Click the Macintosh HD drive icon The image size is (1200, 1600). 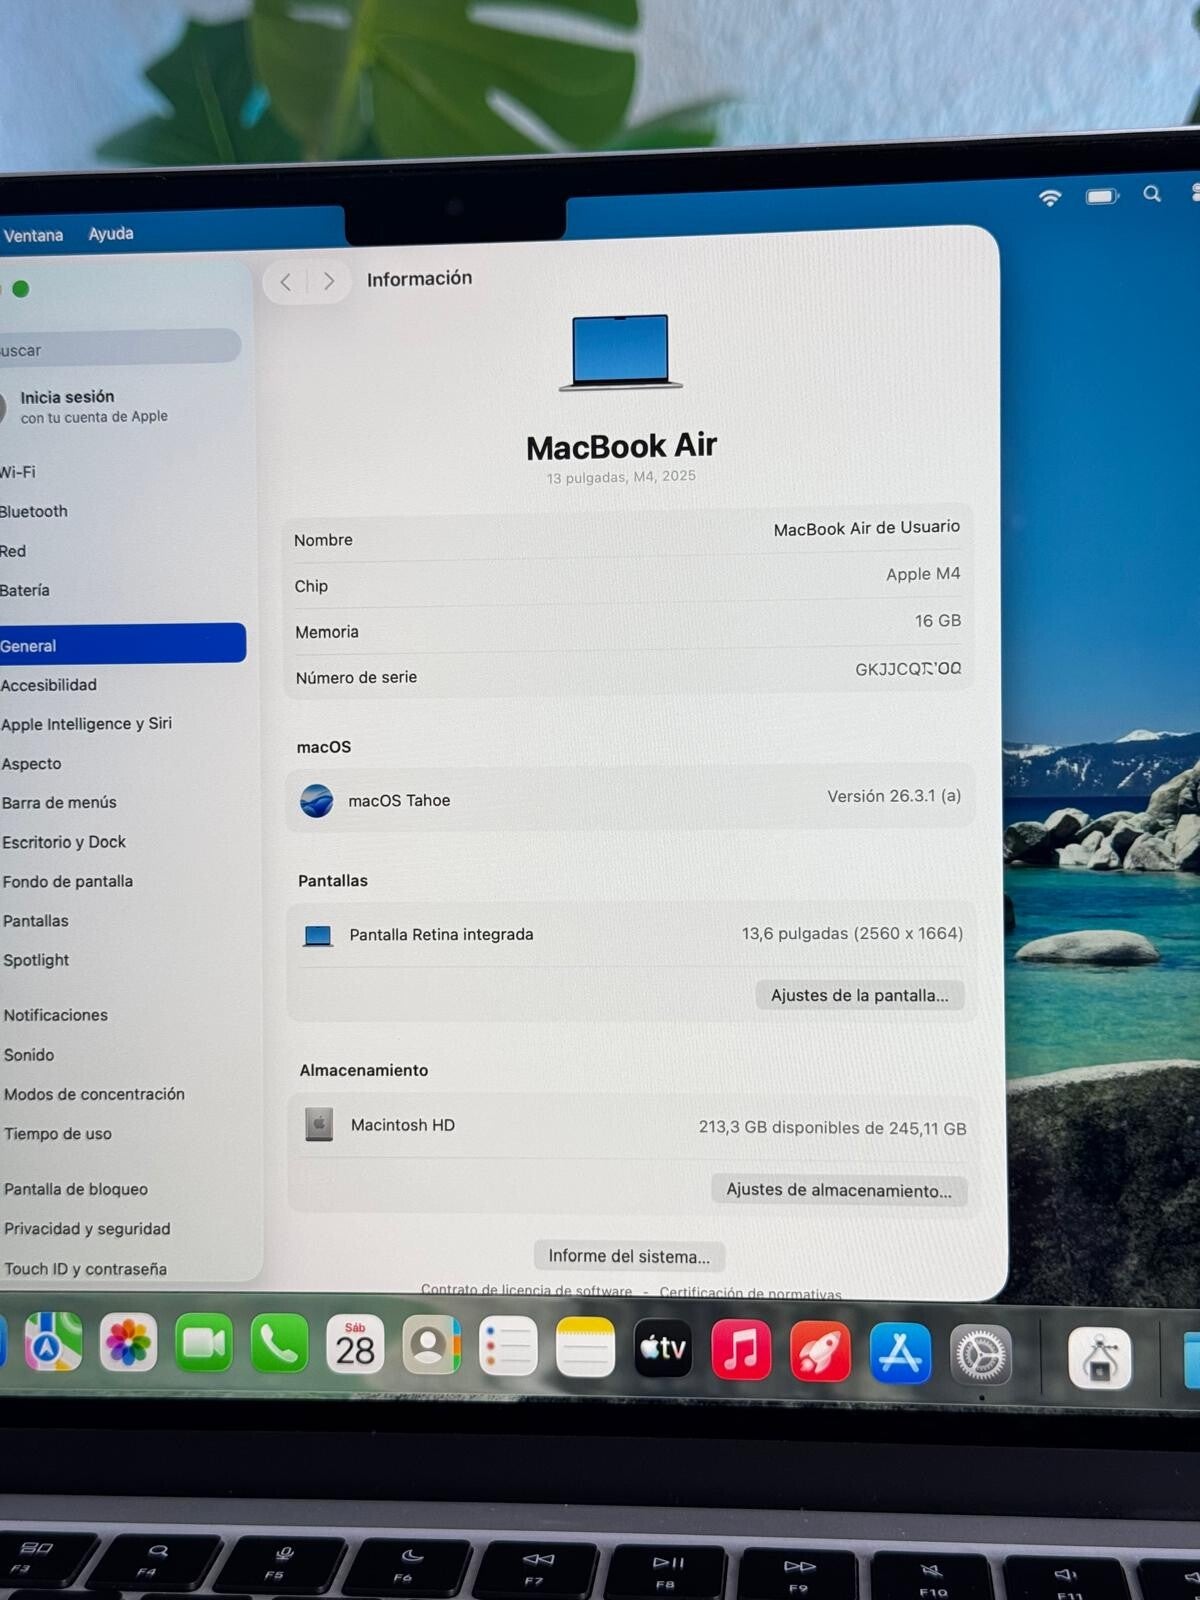[x=319, y=1125]
